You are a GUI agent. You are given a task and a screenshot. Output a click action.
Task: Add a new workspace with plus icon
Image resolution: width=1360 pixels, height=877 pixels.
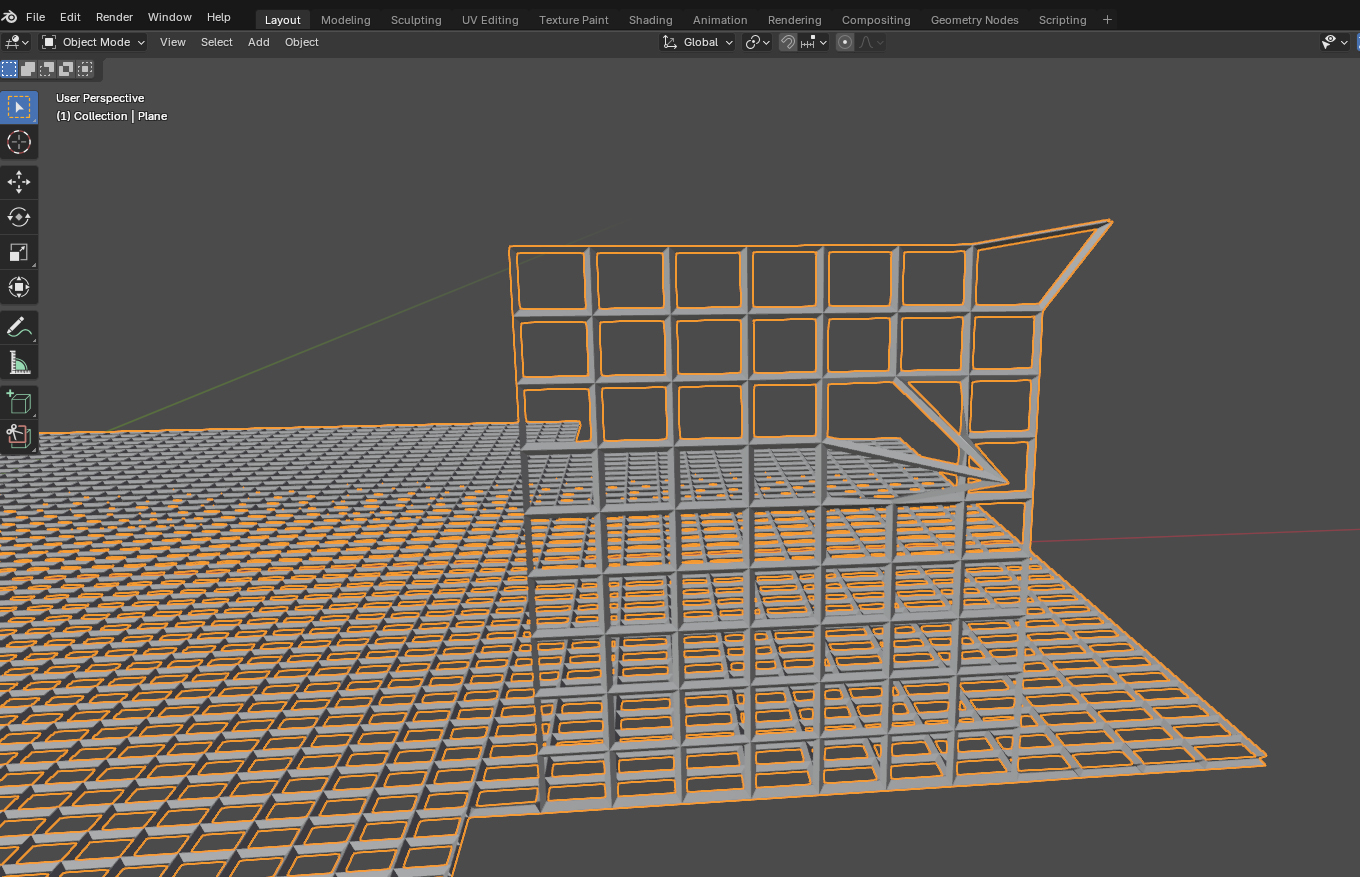1107,19
